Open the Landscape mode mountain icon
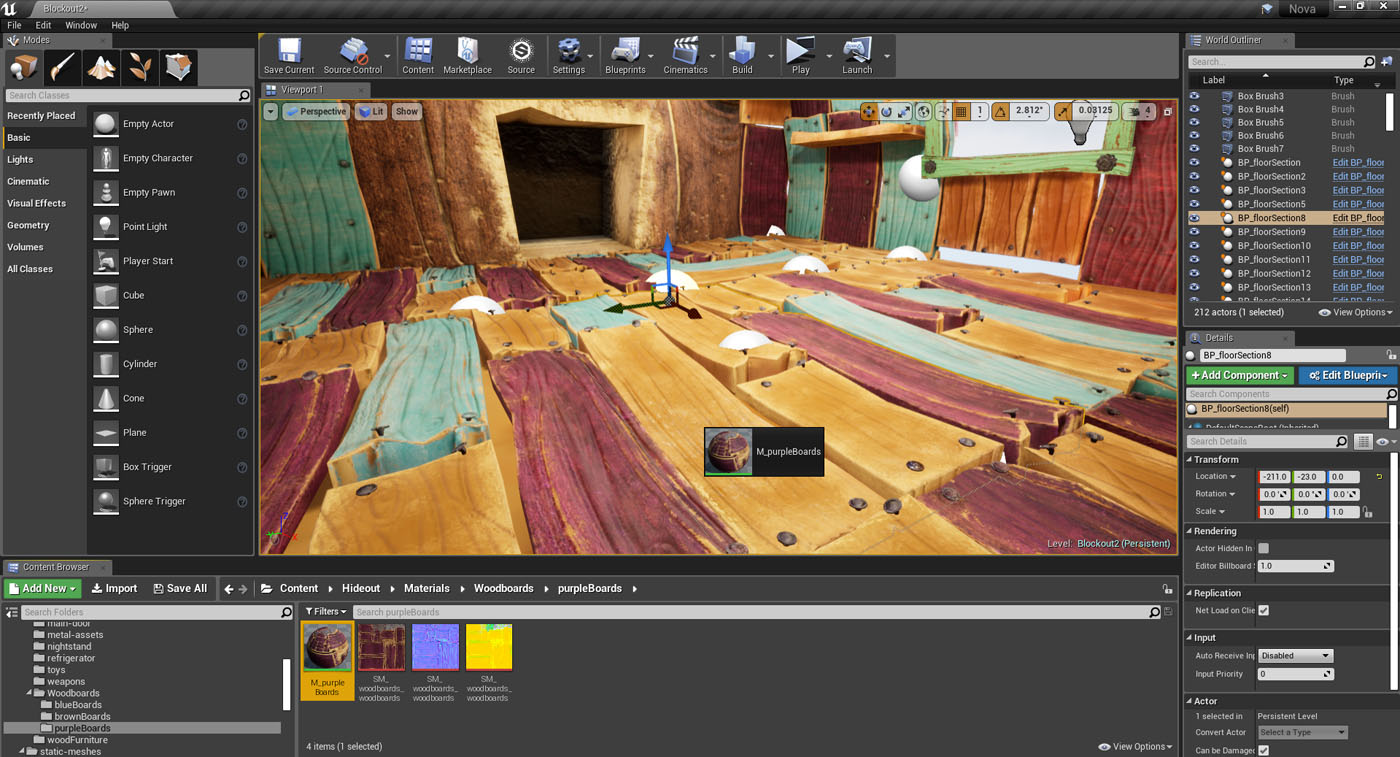Screen dimensions: 1400x757 pos(101,67)
